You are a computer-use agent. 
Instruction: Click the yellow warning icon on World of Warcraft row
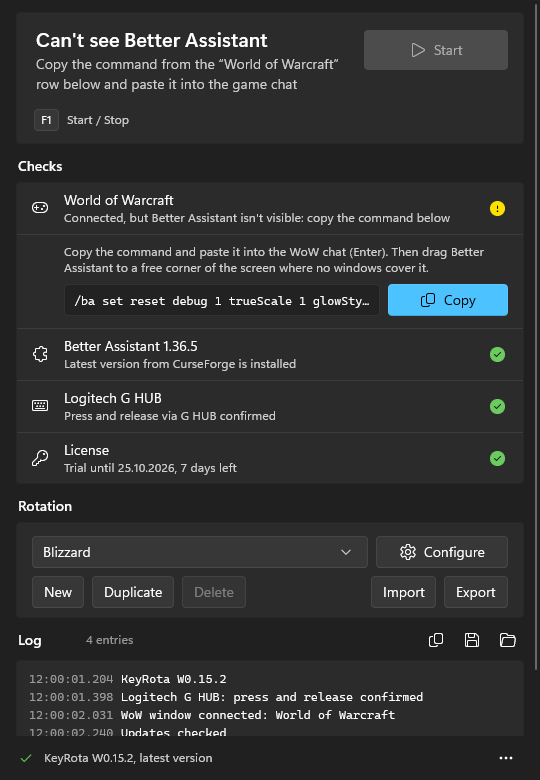click(x=497, y=208)
